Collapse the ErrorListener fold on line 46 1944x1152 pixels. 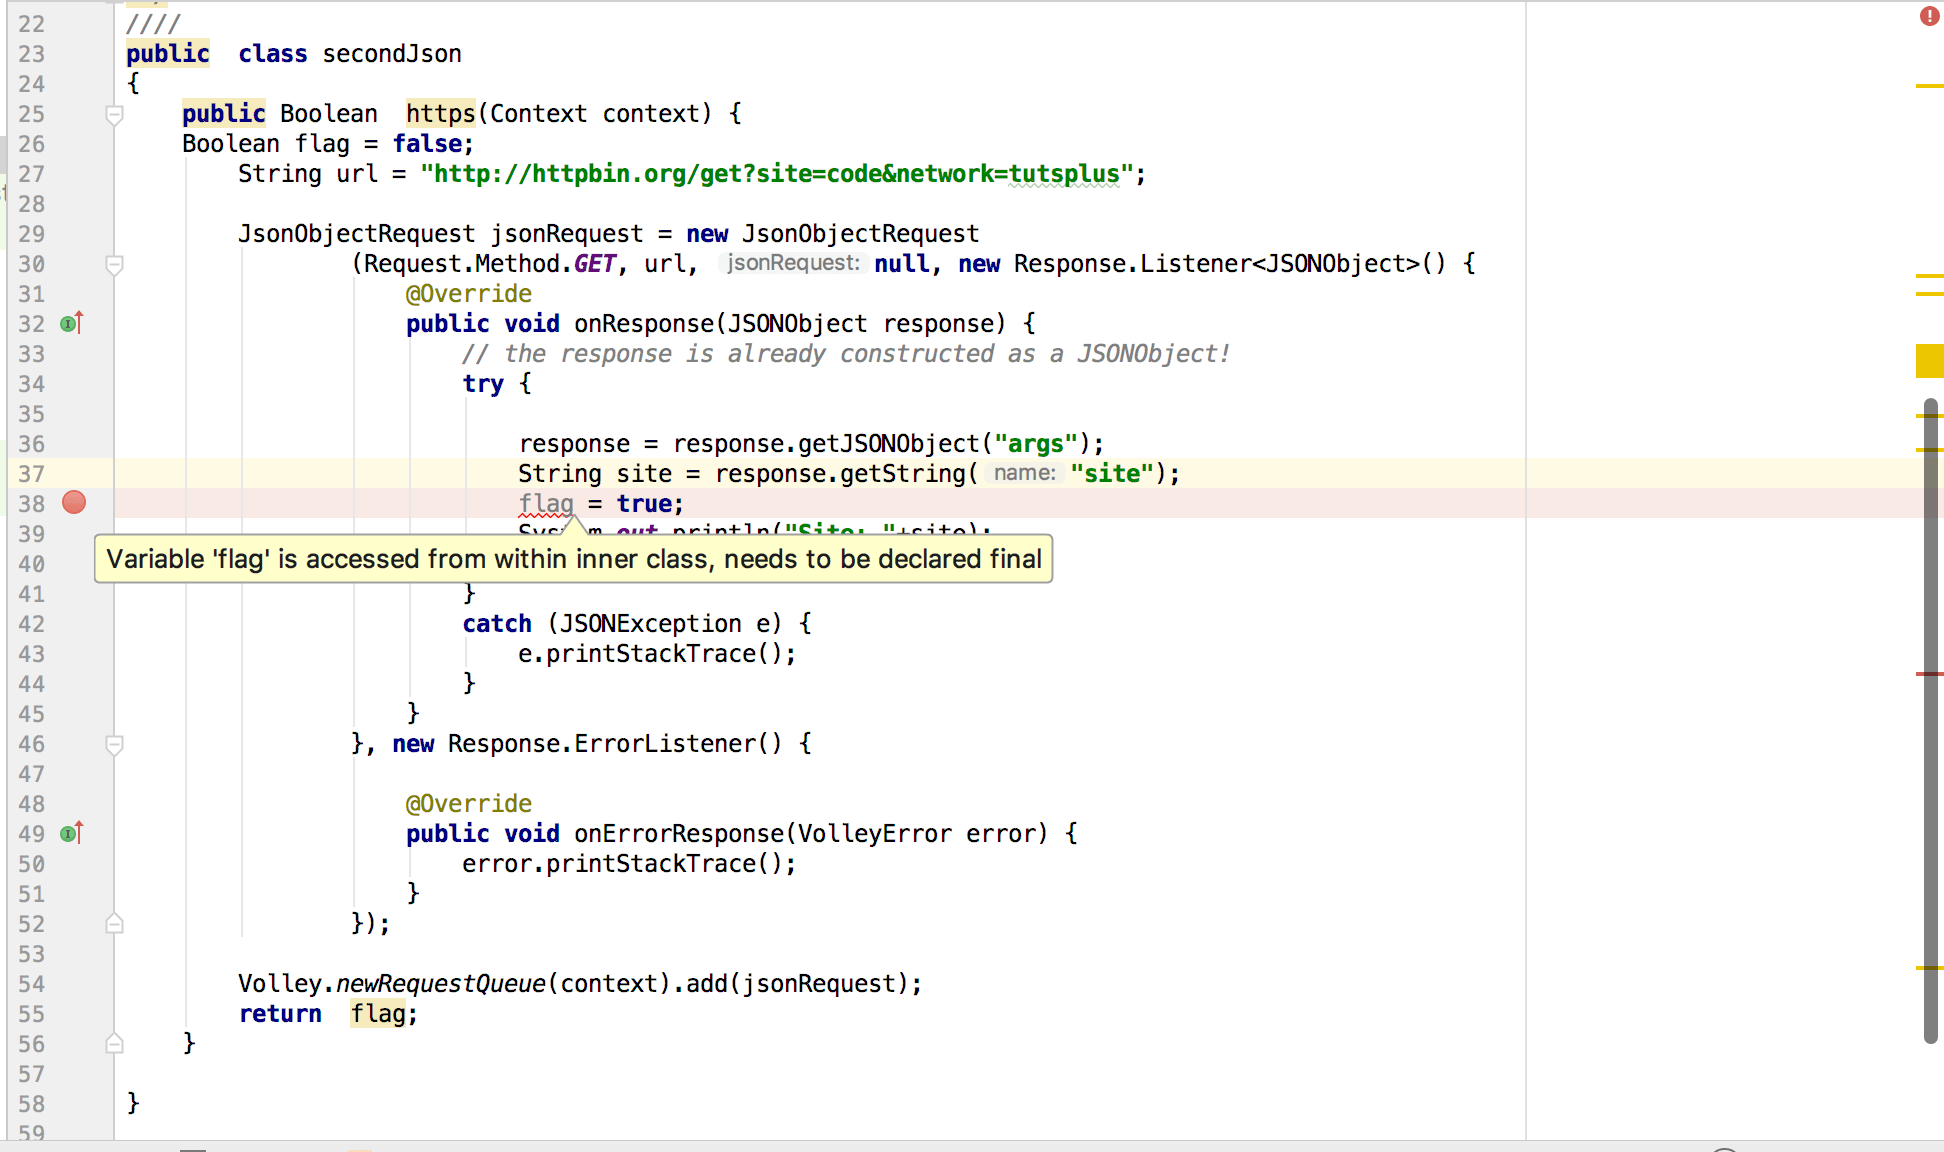pyautogui.click(x=115, y=745)
